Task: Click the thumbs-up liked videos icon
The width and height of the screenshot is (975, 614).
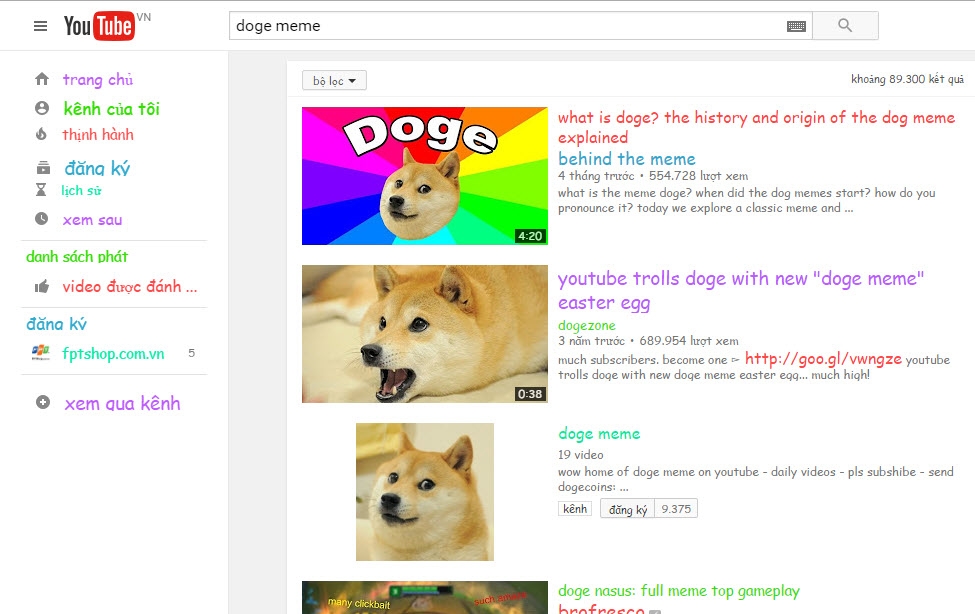Action: tap(42, 287)
